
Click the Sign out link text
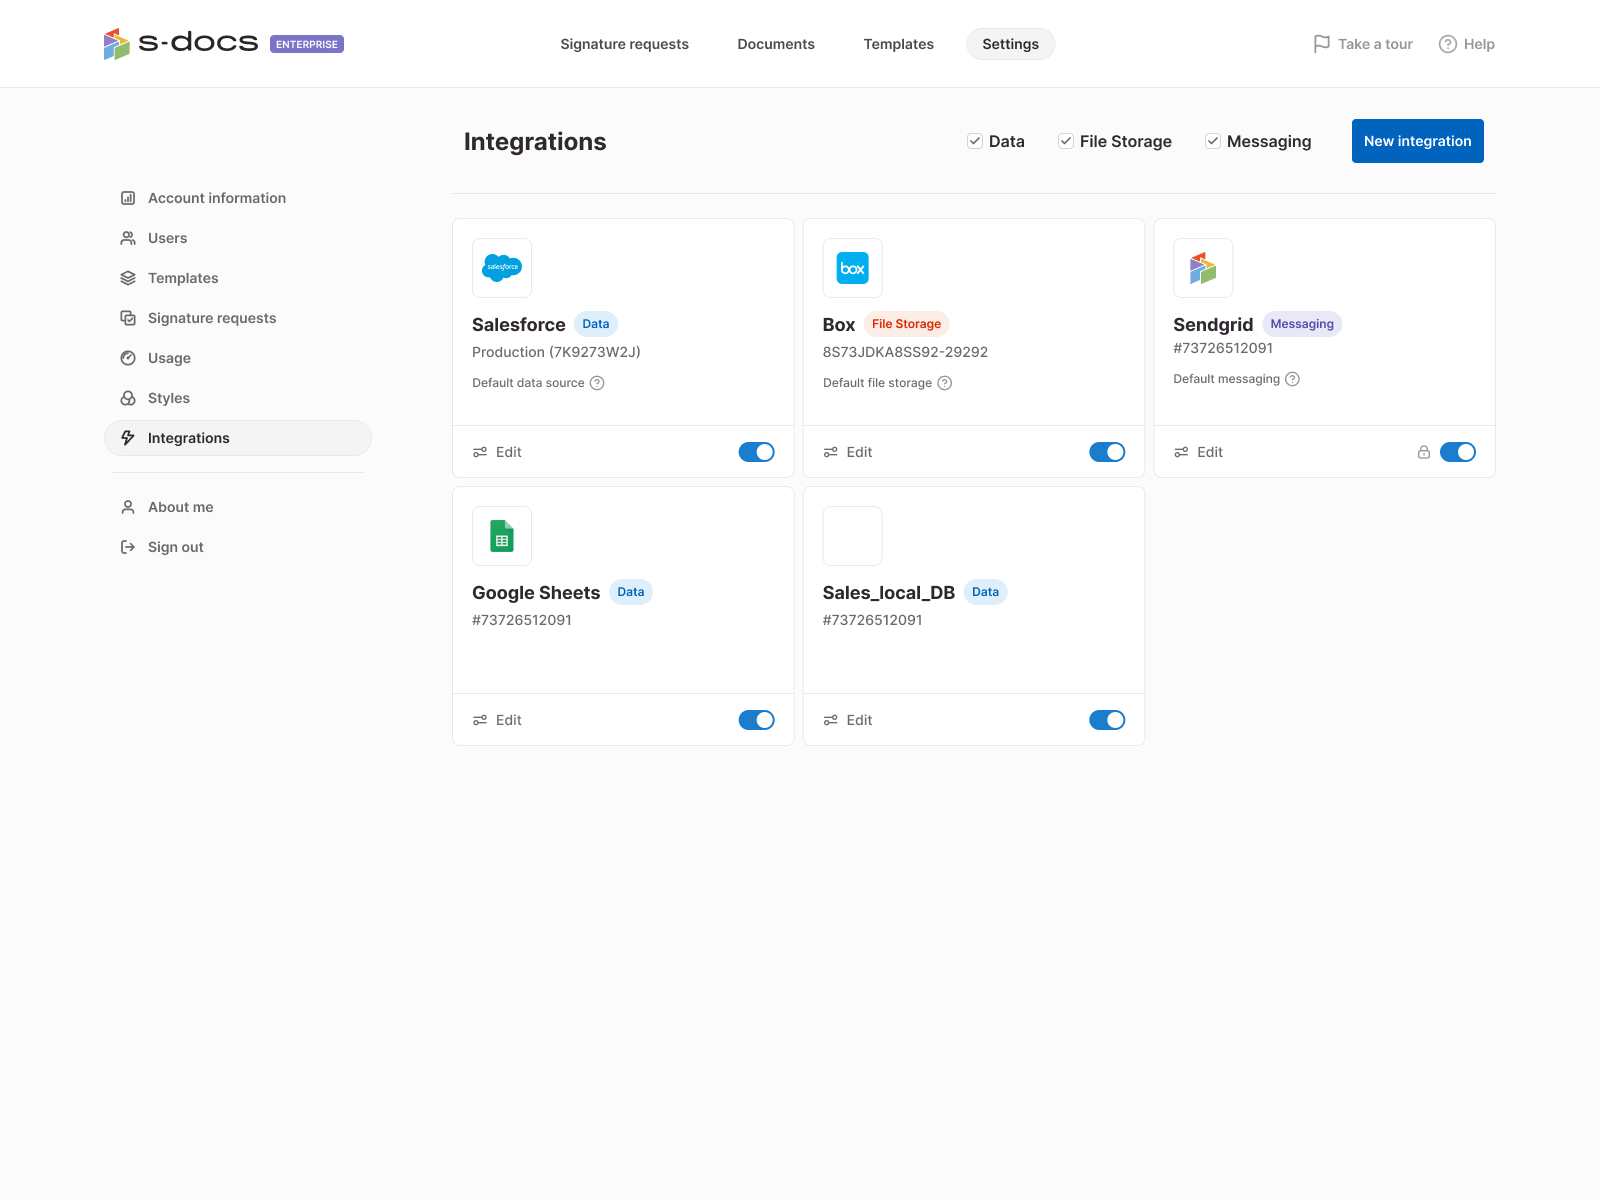click(176, 547)
